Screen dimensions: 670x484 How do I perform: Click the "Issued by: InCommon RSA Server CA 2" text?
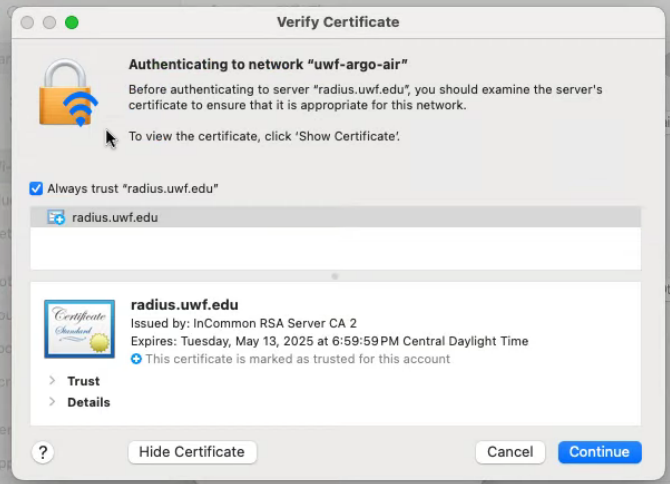point(244,323)
